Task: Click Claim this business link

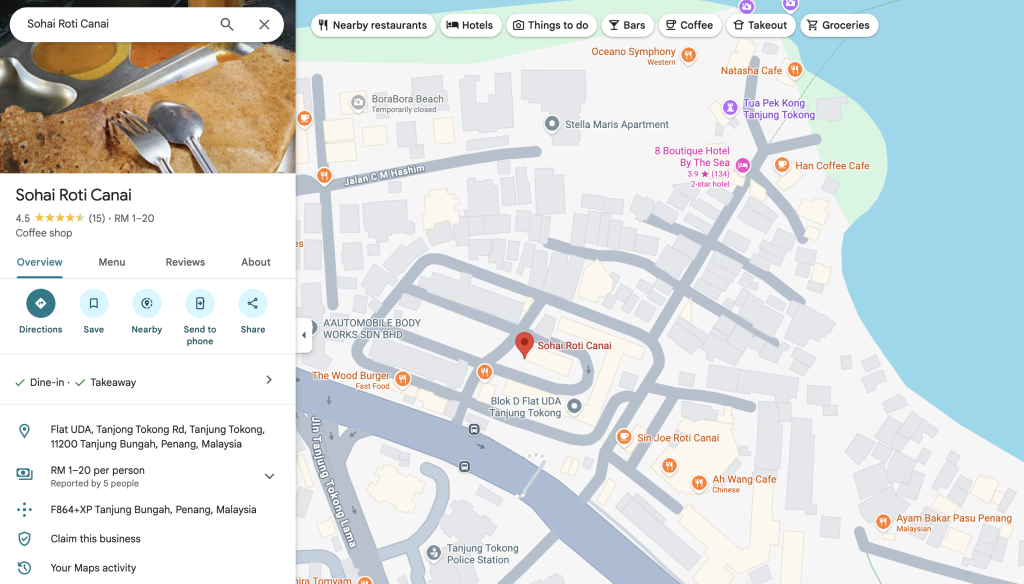Action: tap(96, 539)
